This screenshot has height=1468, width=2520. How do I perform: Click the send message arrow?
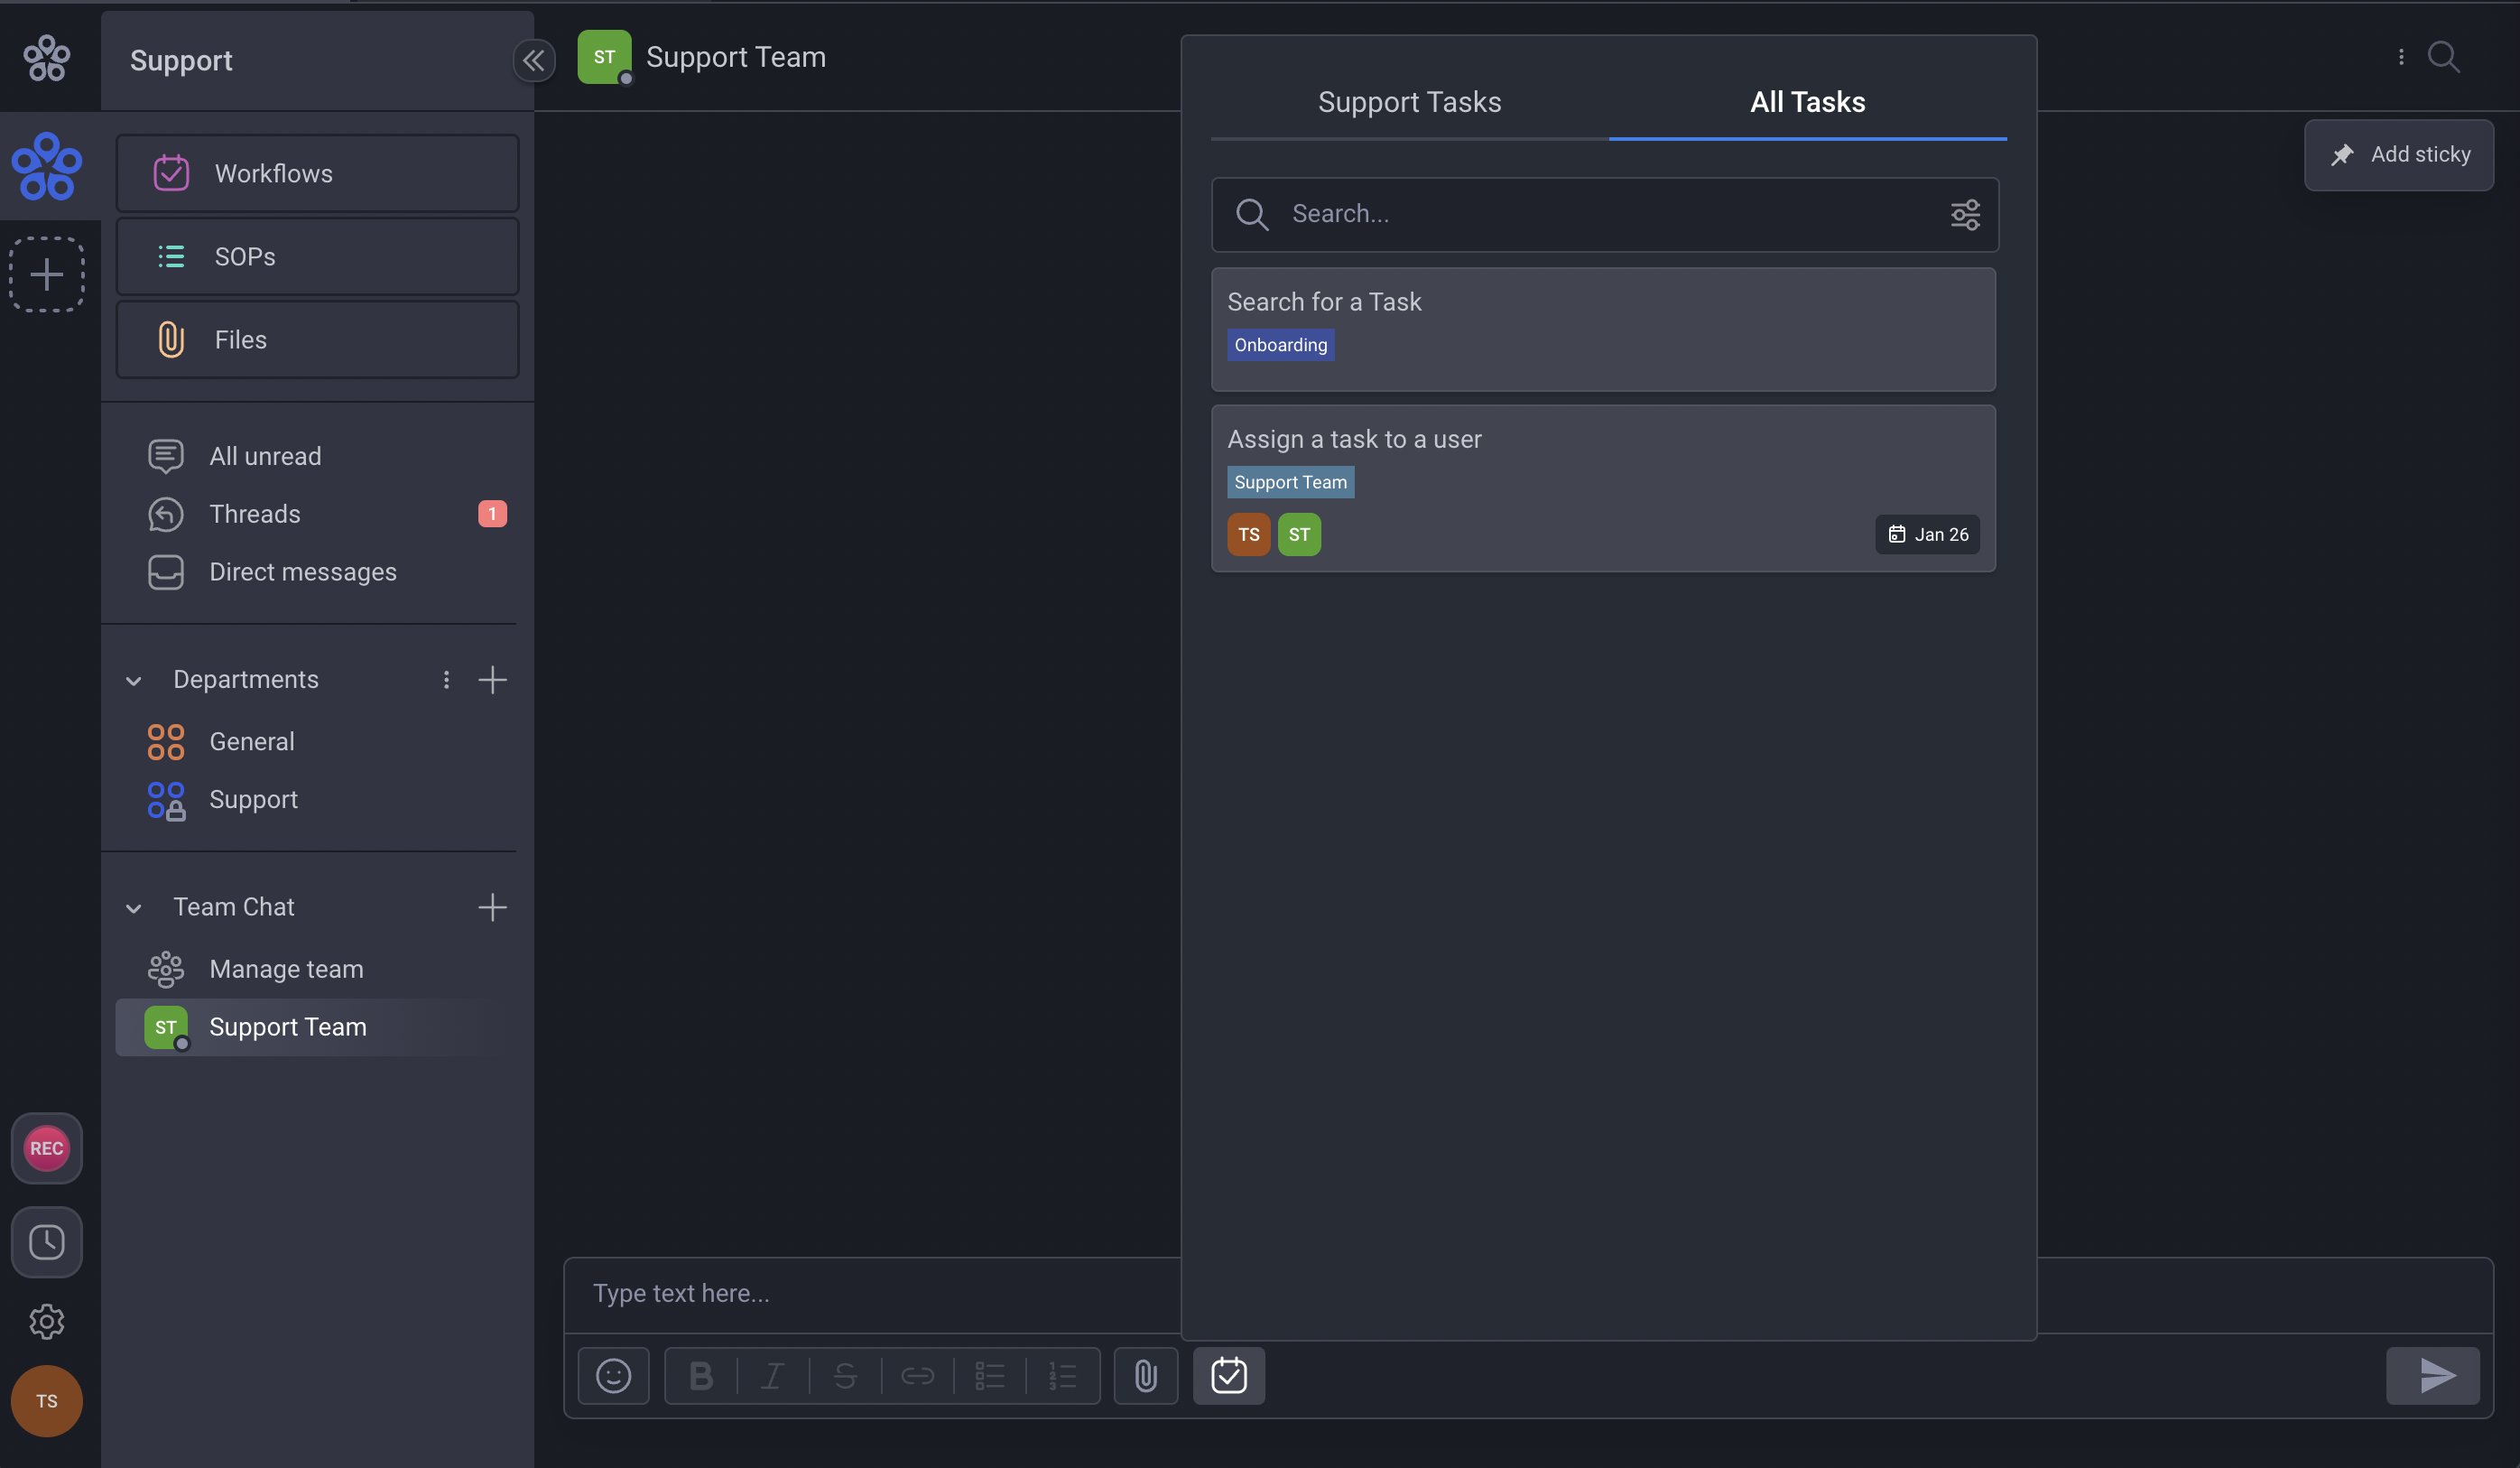[2434, 1376]
